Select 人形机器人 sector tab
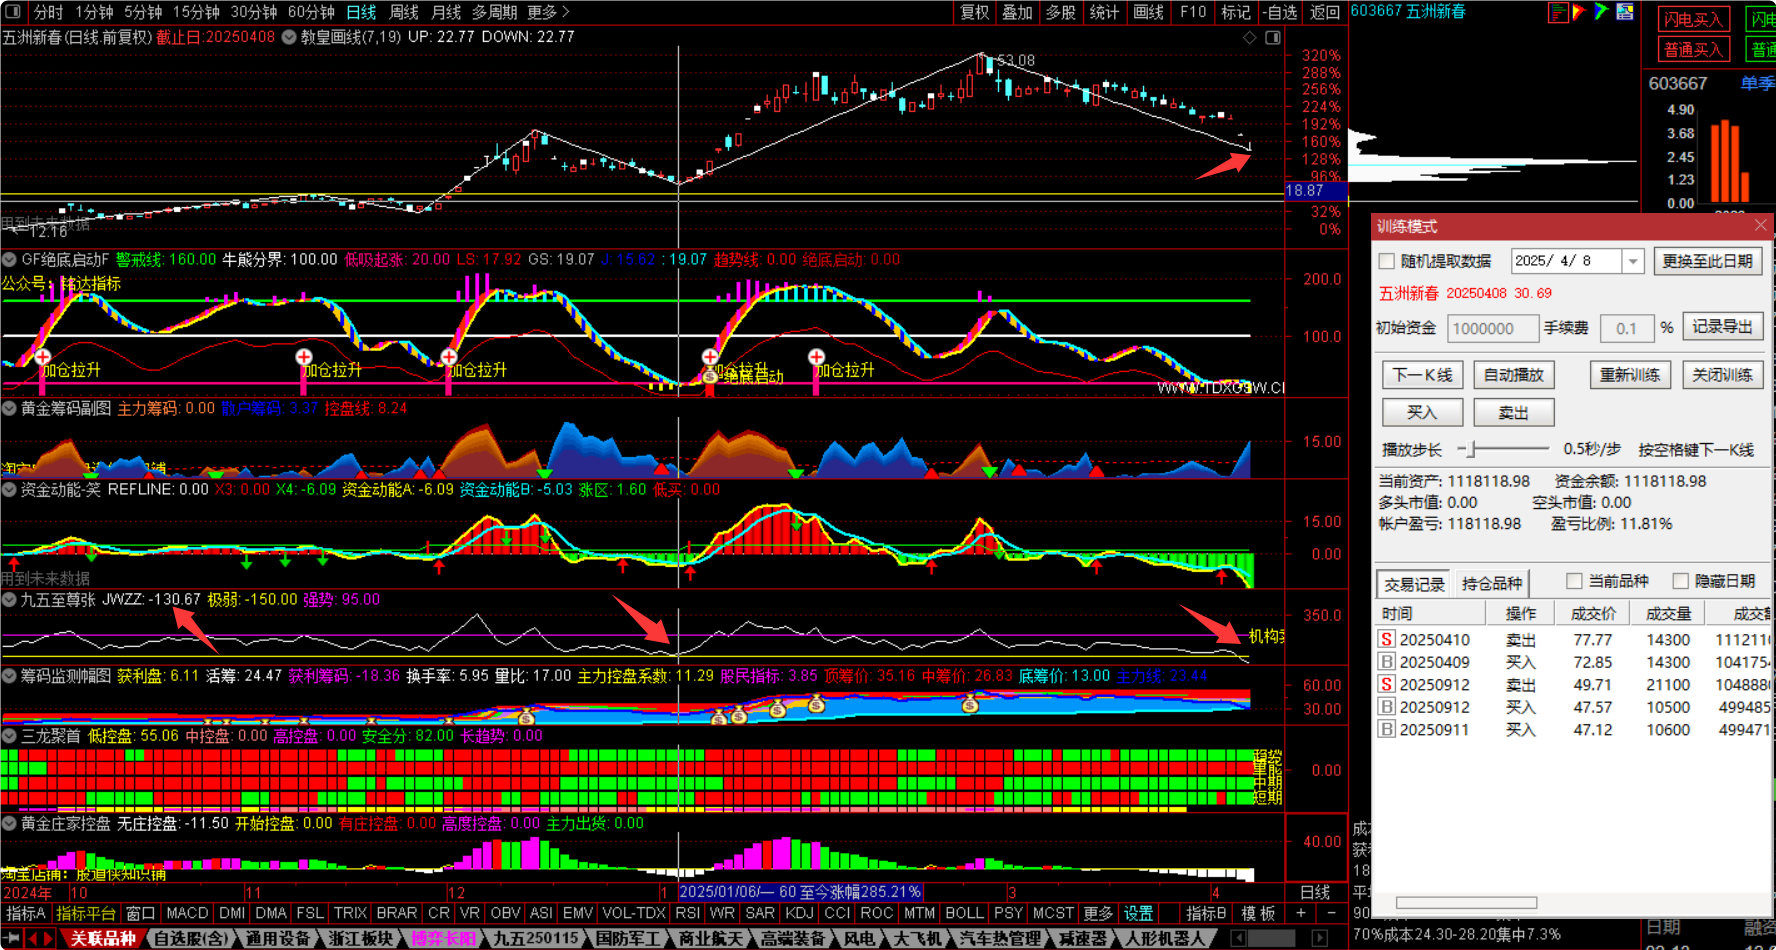 tap(1164, 938)
